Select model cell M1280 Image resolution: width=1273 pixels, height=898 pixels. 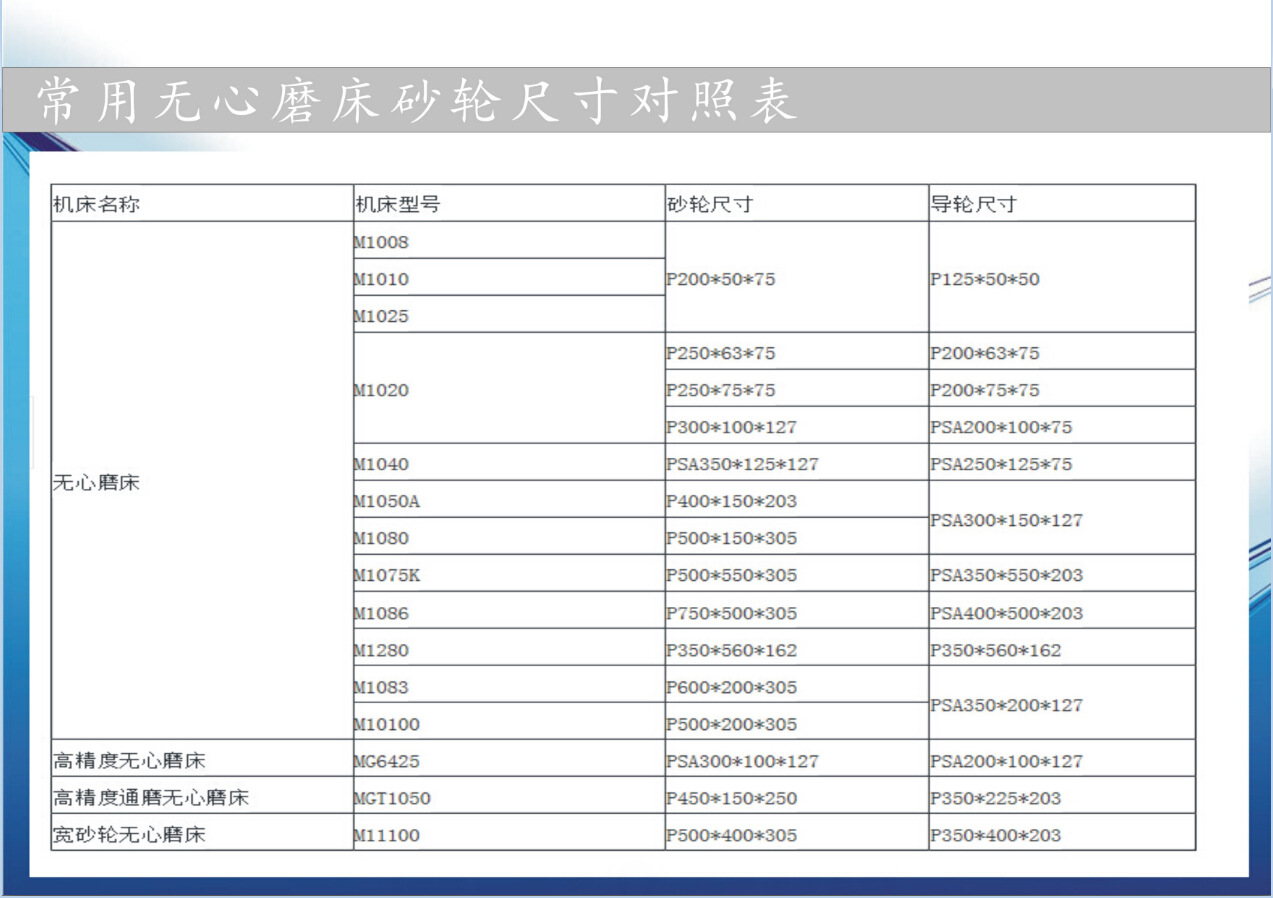(509, 647)
